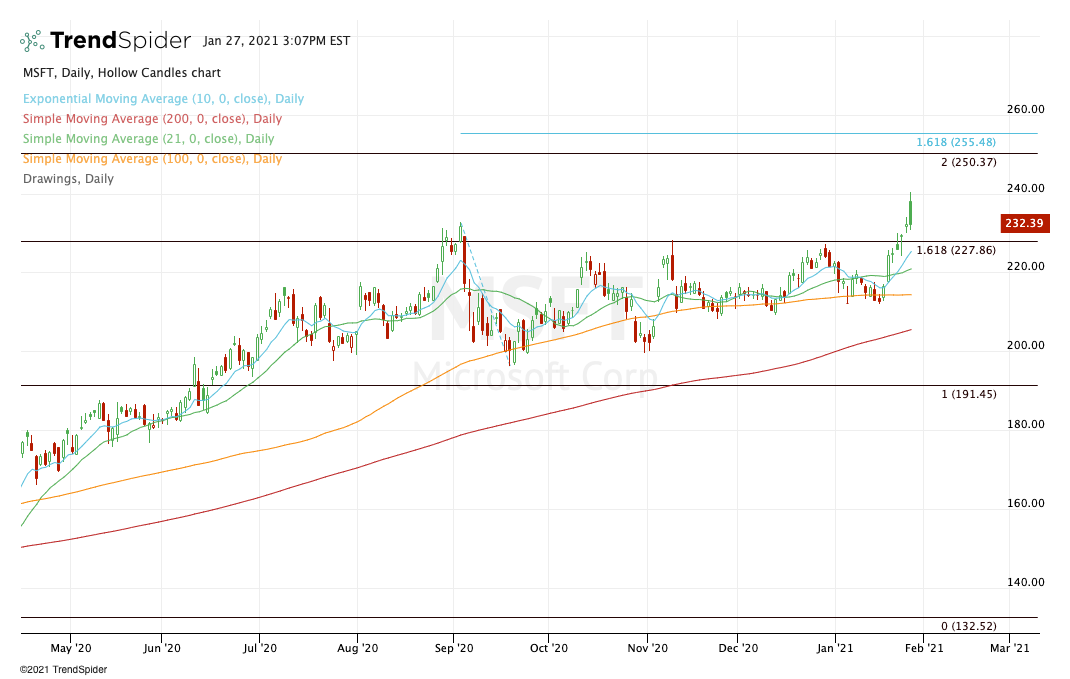
Task: Click the Dec '20 date axis label
Action: (738, 648)
